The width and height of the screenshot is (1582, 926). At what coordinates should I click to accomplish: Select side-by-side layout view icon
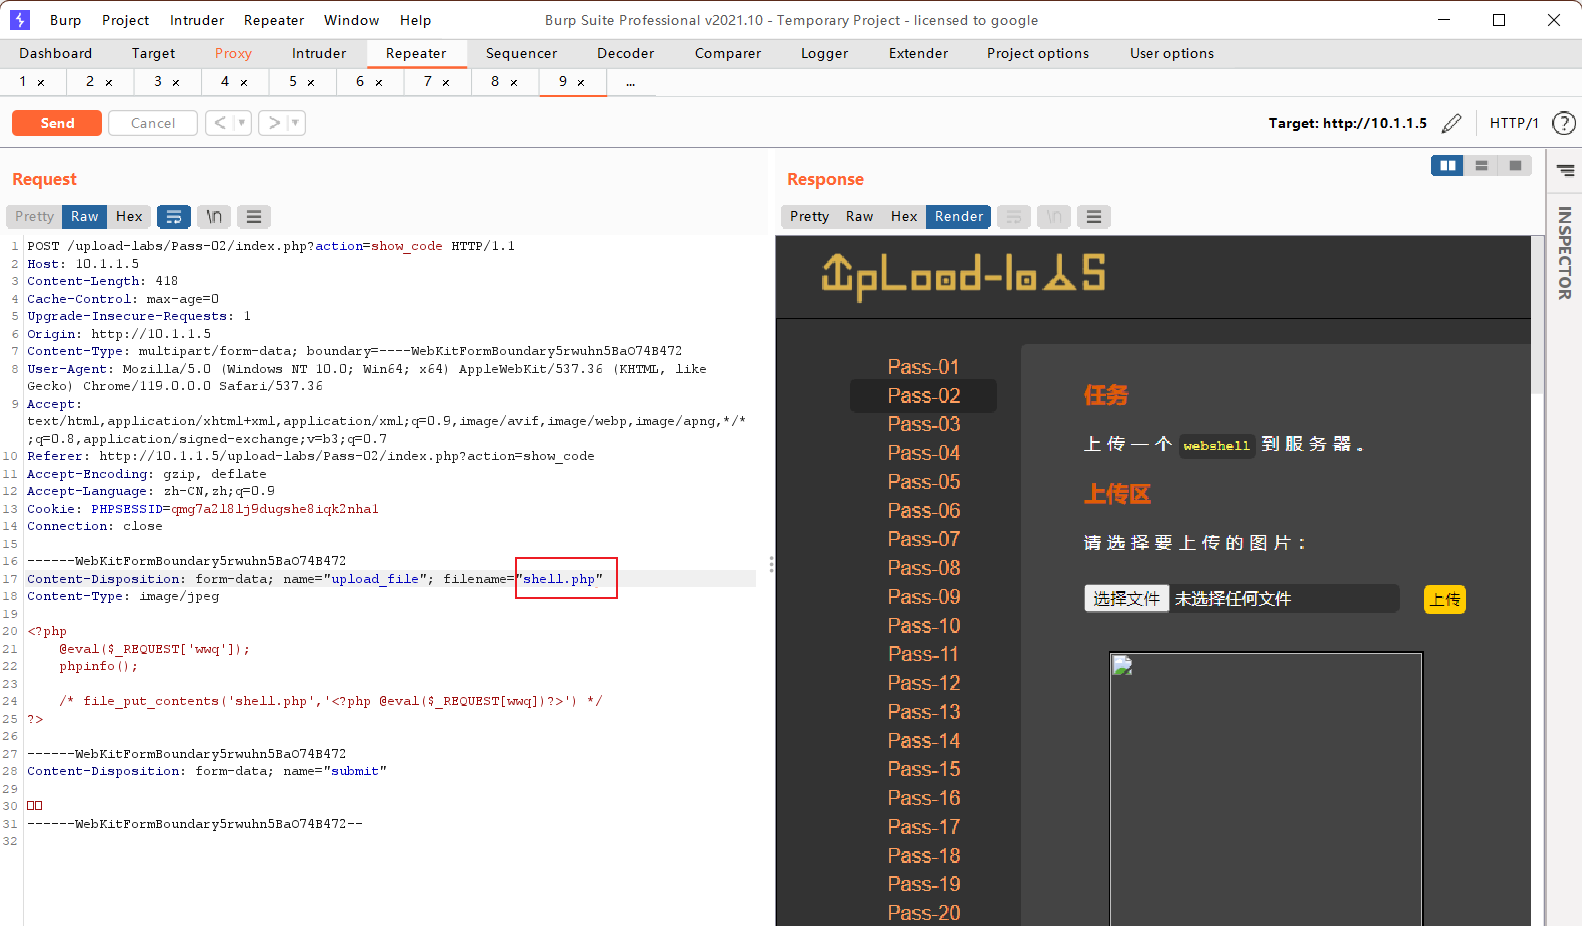(1447, 166)
